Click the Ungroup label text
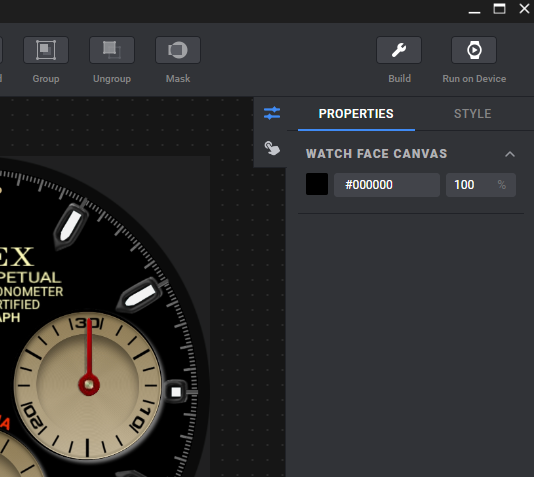The width and height of the screenshot is (534, 477). point(112,79)
